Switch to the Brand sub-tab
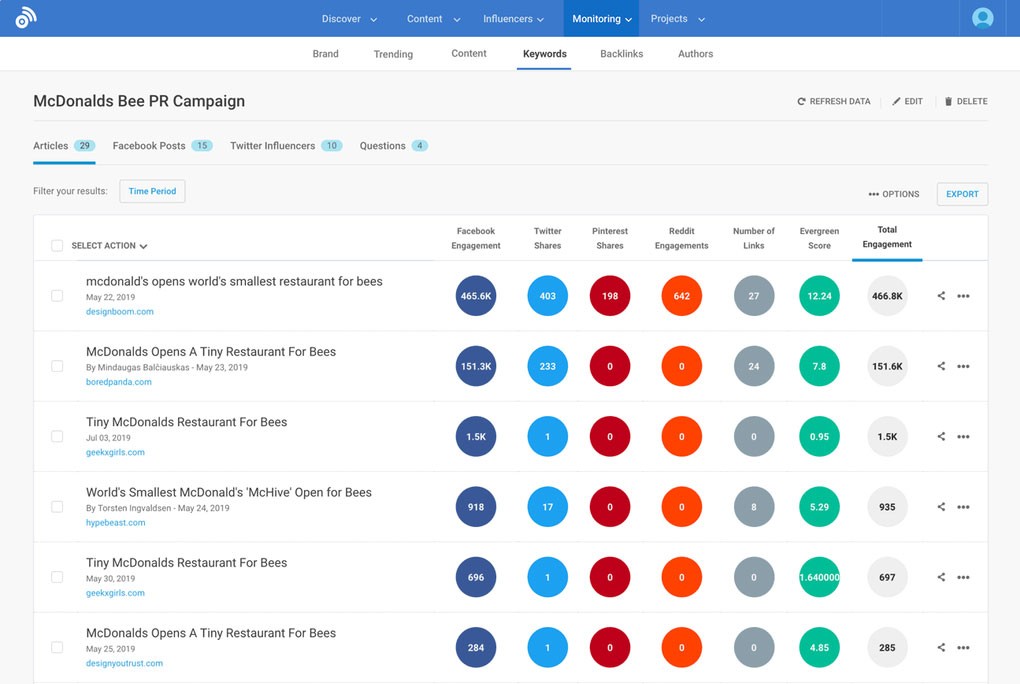Image resolution: width=1020 pixels, height=684 pixels. click(325, 54)
